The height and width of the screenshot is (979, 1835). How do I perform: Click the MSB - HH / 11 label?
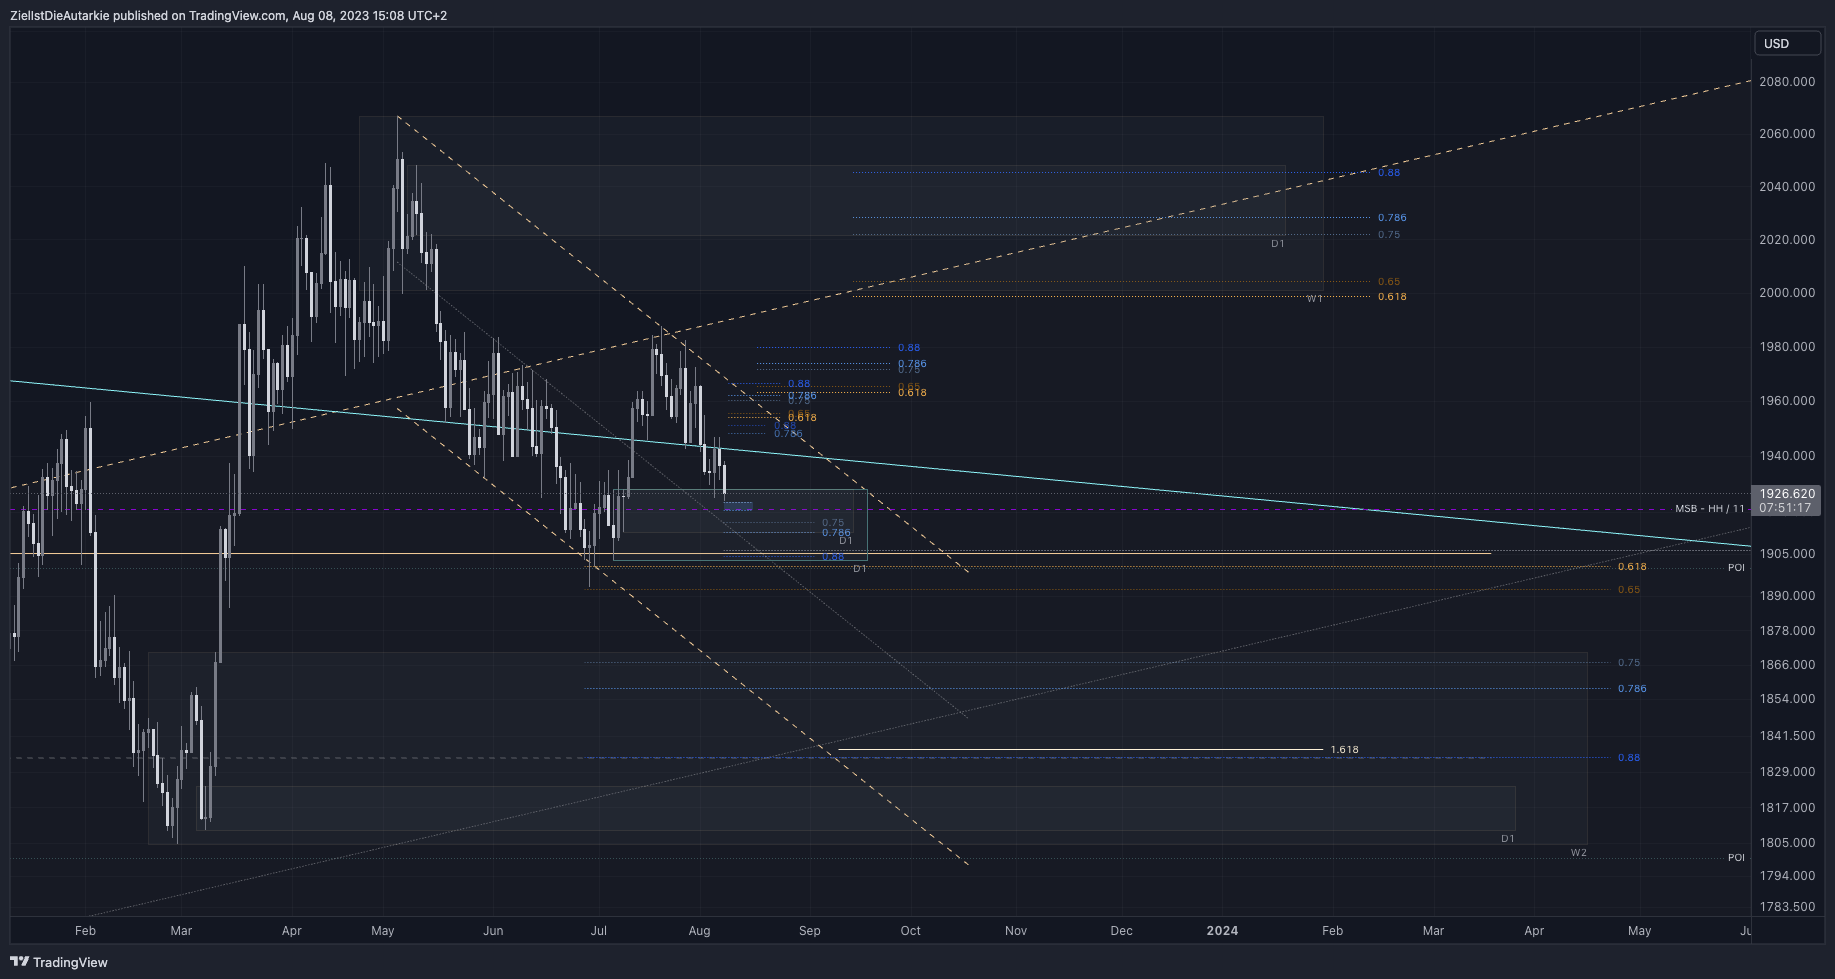tap(1710, 509)
